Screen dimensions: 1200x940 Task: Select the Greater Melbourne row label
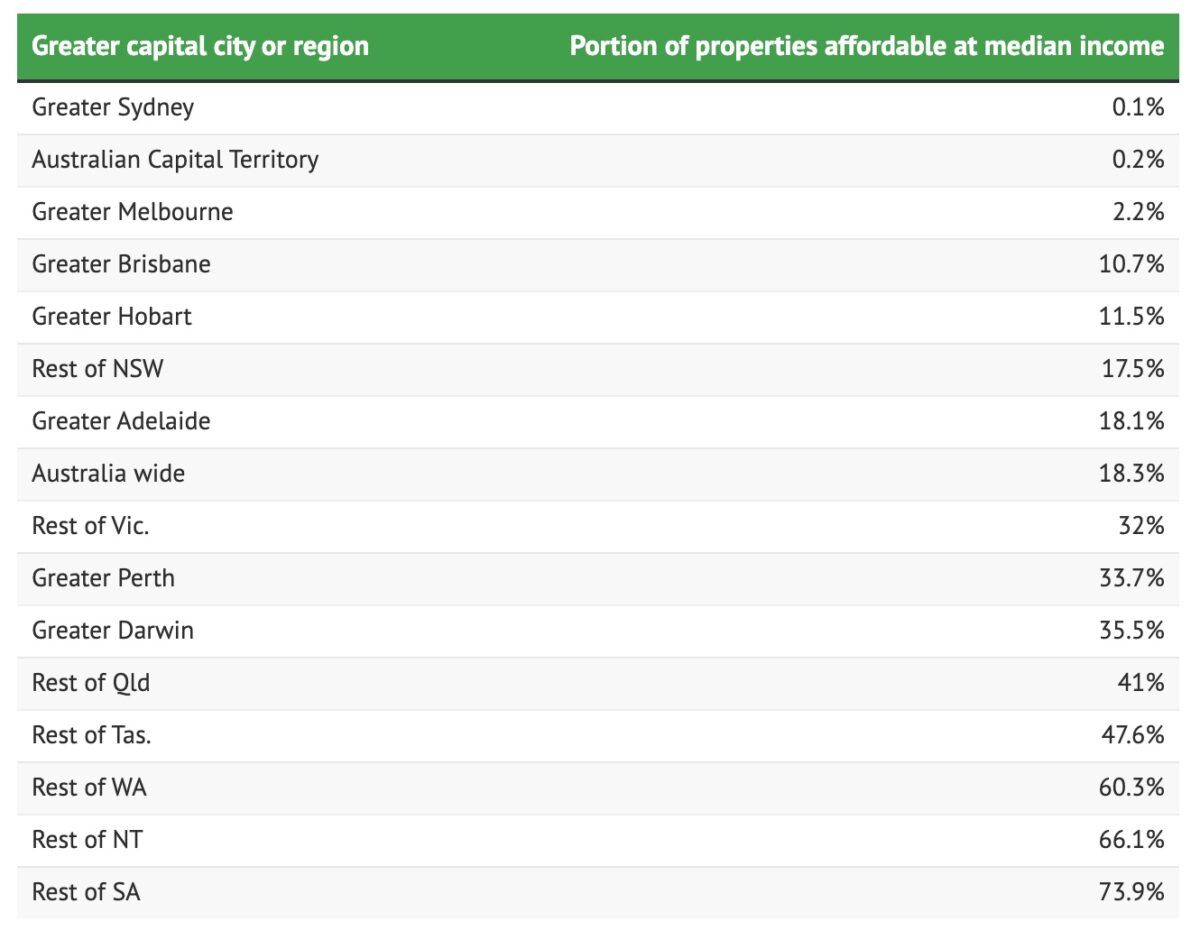pyautogui.click(x=132, y=212)
